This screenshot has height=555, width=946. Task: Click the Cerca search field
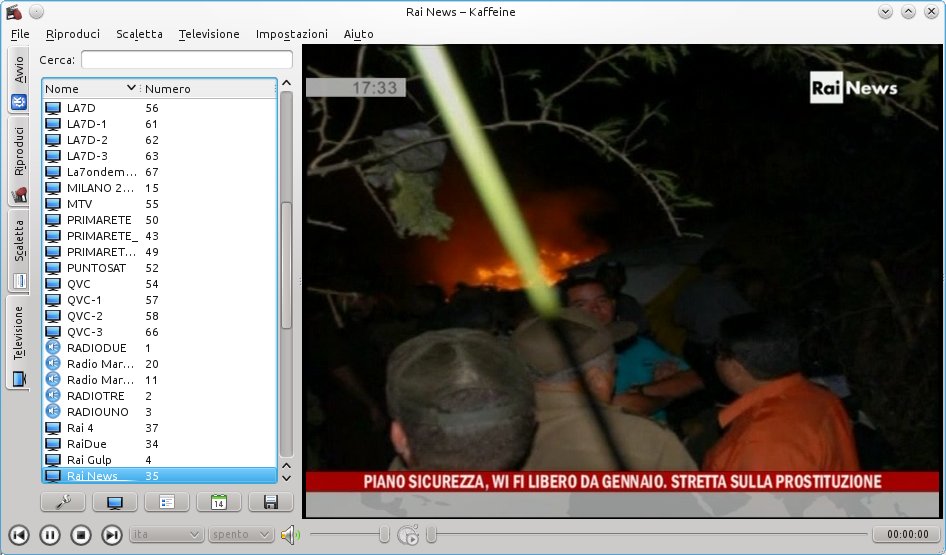point(186,60)
